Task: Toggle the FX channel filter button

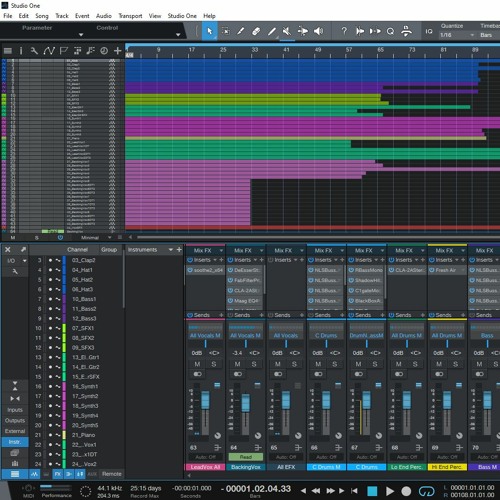Action: tap(58, 474)
